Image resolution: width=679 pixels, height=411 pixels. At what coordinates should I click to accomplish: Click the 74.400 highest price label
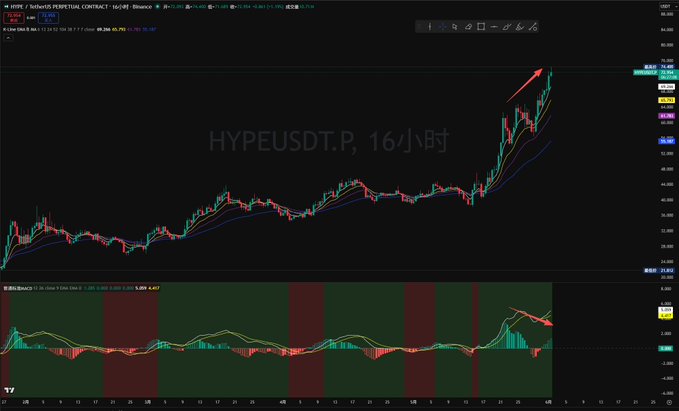(x=659, y=67)
